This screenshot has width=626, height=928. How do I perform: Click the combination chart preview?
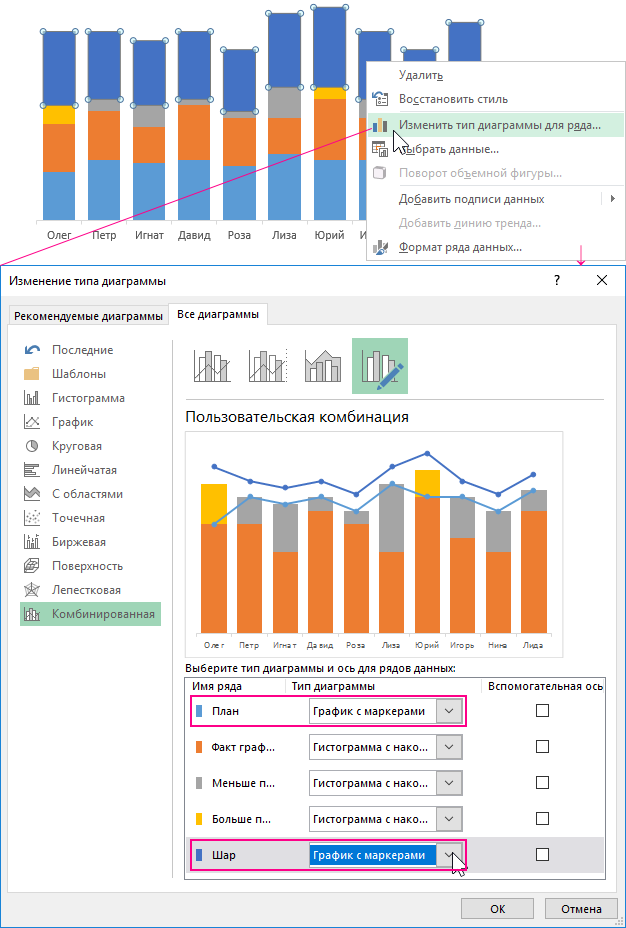click(373, 543)
